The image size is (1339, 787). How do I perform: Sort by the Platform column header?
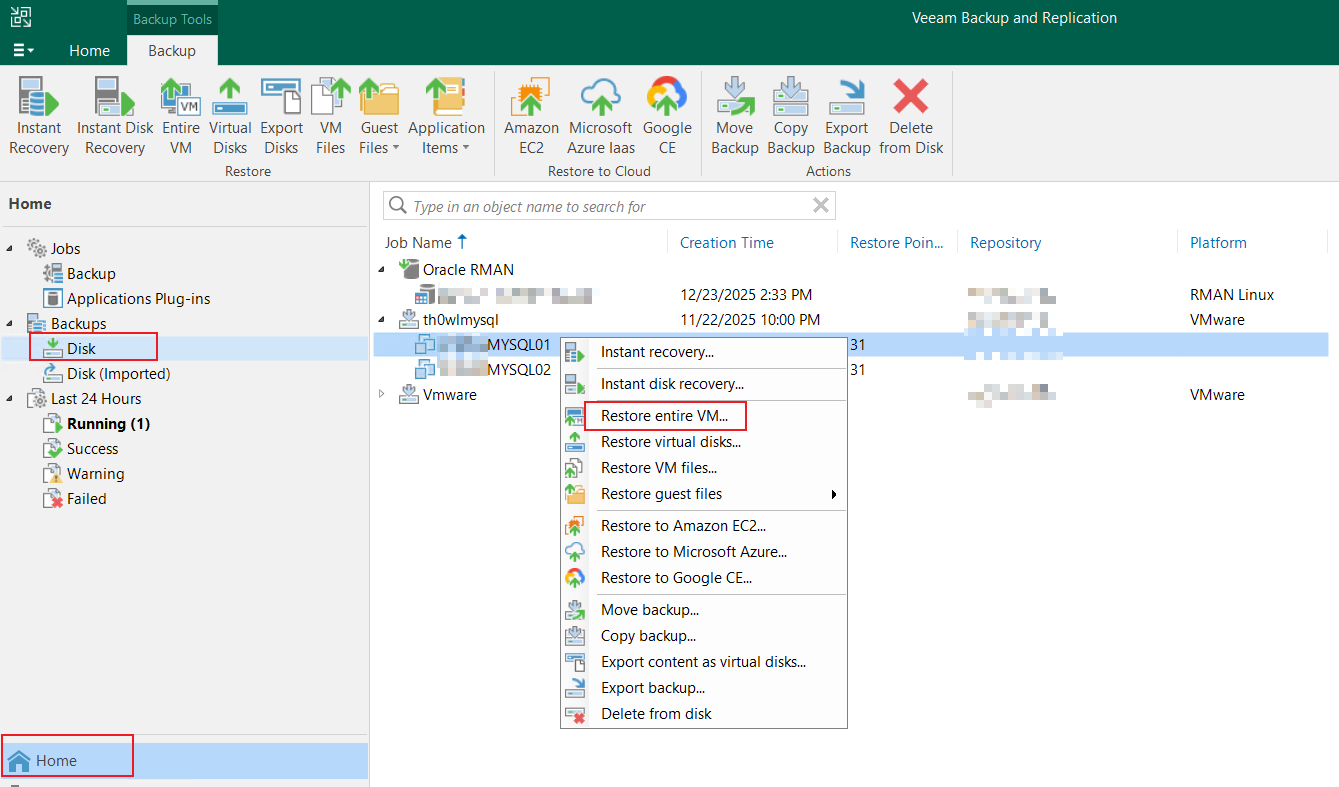tap(1218, 242)
